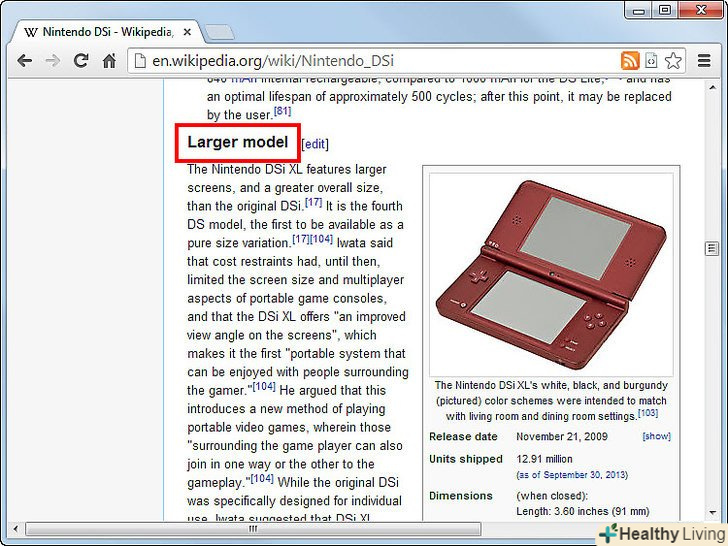The image size is (728, 546).
Task: Open the burgundy Nintendo DSi XL image
Action: [551, 274]
